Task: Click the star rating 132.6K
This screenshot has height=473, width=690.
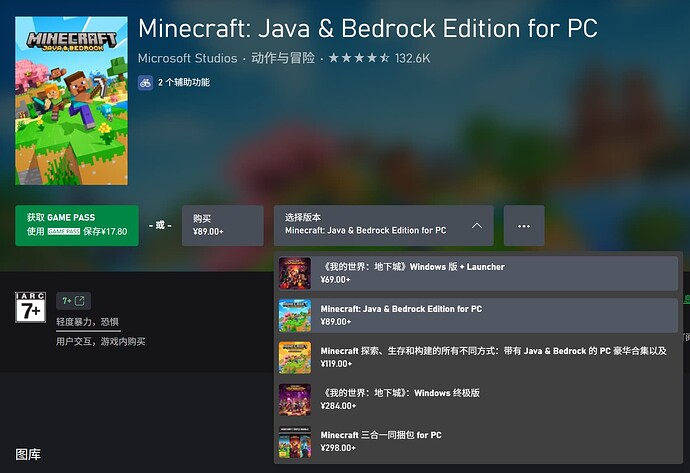Action: pos(379,58)
